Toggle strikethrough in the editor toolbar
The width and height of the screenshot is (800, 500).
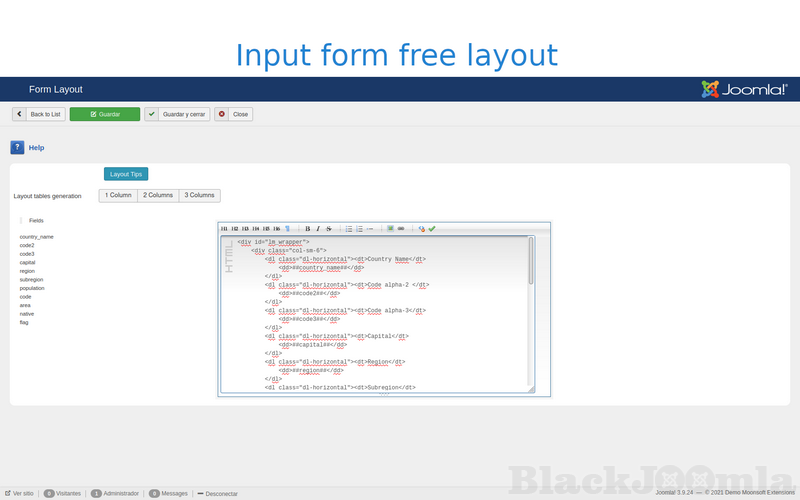[329, 228]
